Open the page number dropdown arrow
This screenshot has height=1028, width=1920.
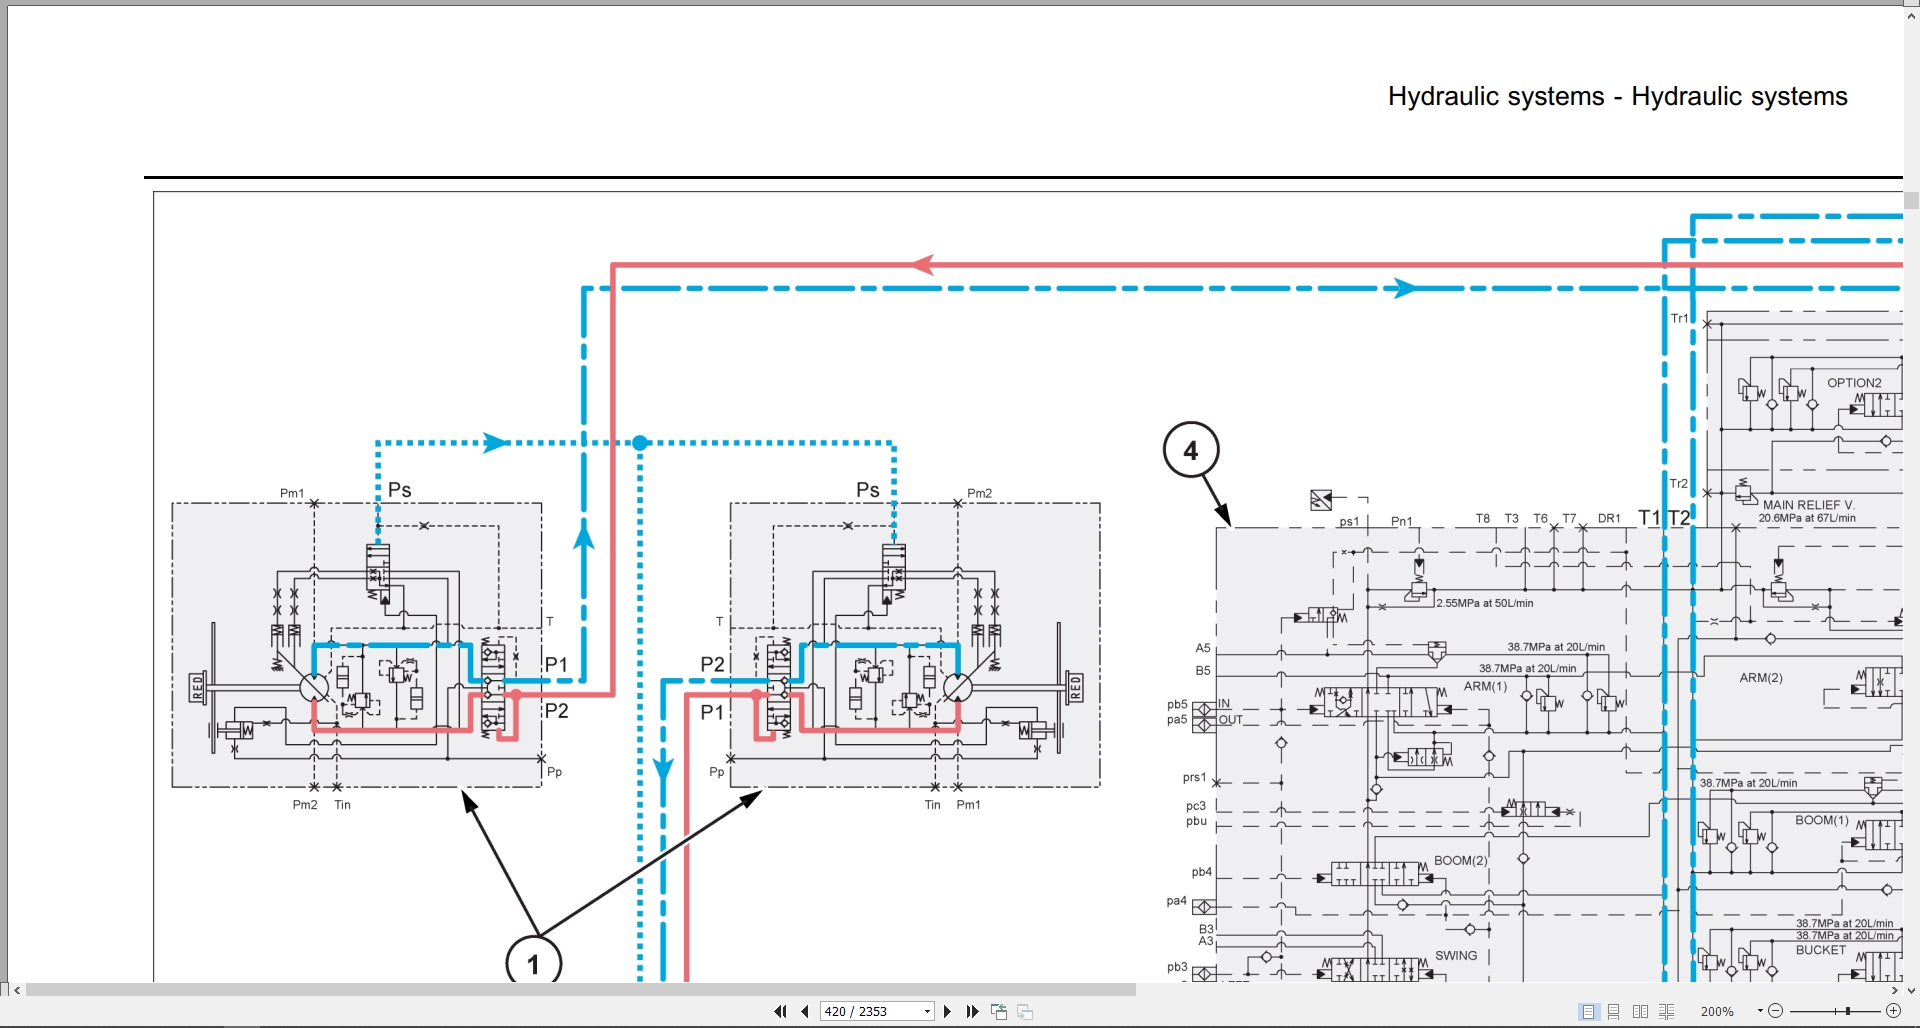[927, 1011]
